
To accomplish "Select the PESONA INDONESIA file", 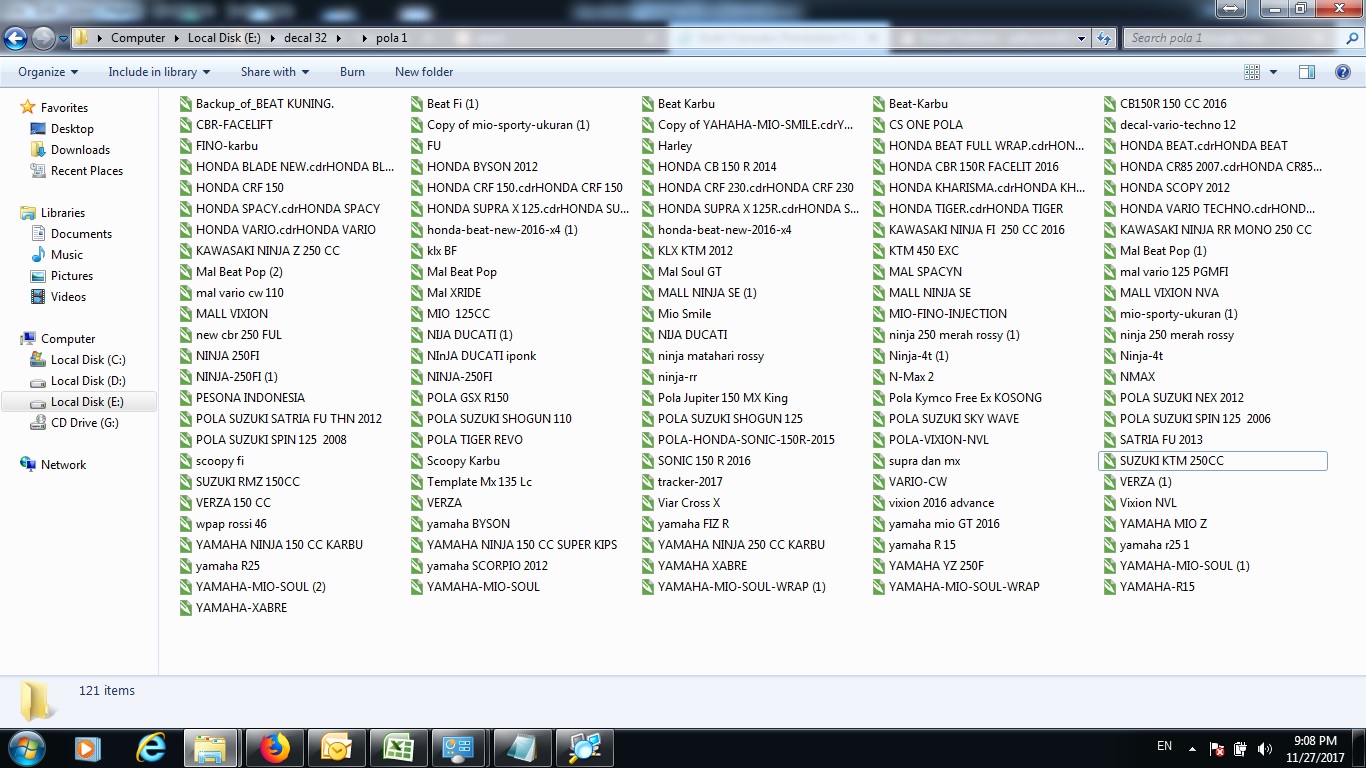I will [x=243, y=398].
